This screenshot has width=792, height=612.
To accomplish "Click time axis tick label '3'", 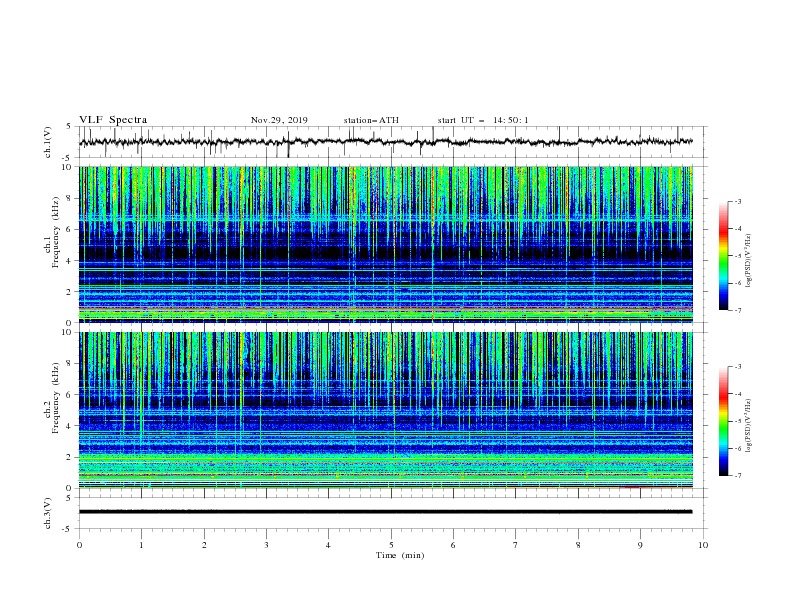I will click(x=266, y=545).
